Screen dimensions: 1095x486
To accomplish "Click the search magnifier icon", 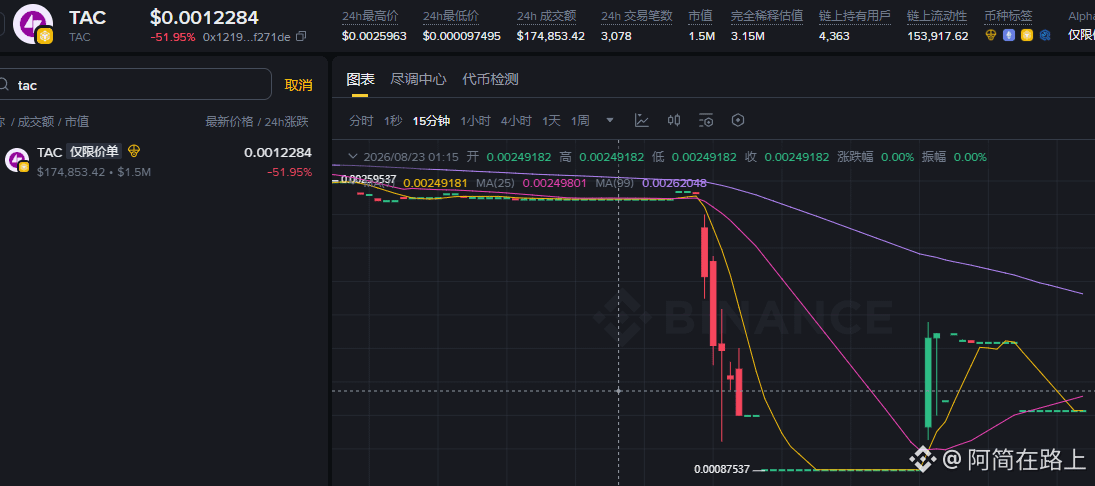I will [3, 84].
